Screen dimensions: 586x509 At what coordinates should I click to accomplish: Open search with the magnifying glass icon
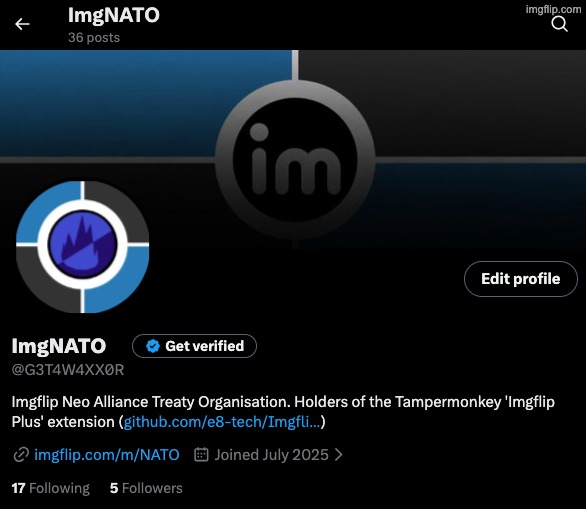[x=559, y=24]
